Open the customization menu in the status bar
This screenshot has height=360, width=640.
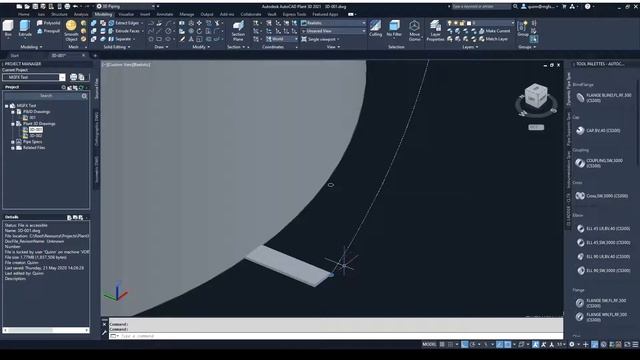[635, 344]
